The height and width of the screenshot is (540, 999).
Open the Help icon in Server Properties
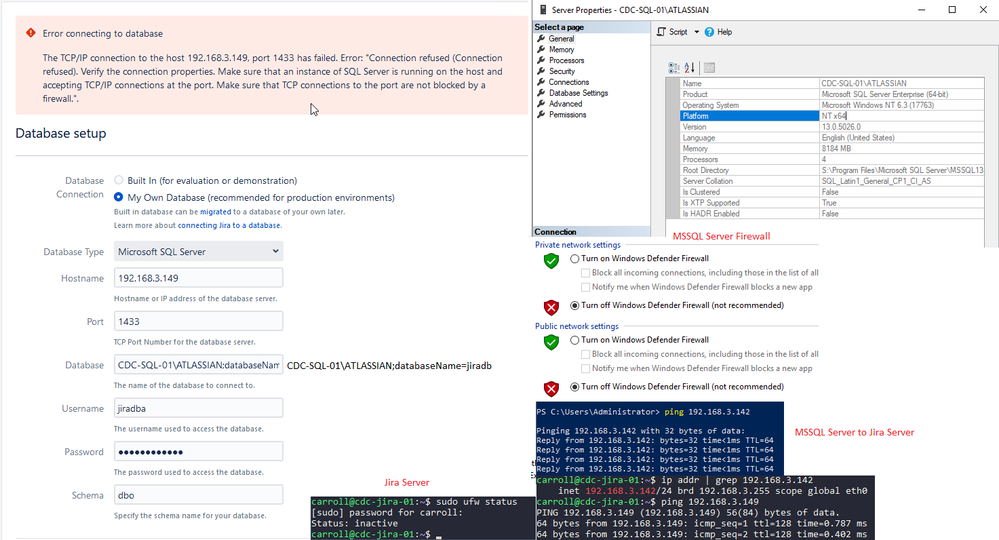(x=709, y=32)
